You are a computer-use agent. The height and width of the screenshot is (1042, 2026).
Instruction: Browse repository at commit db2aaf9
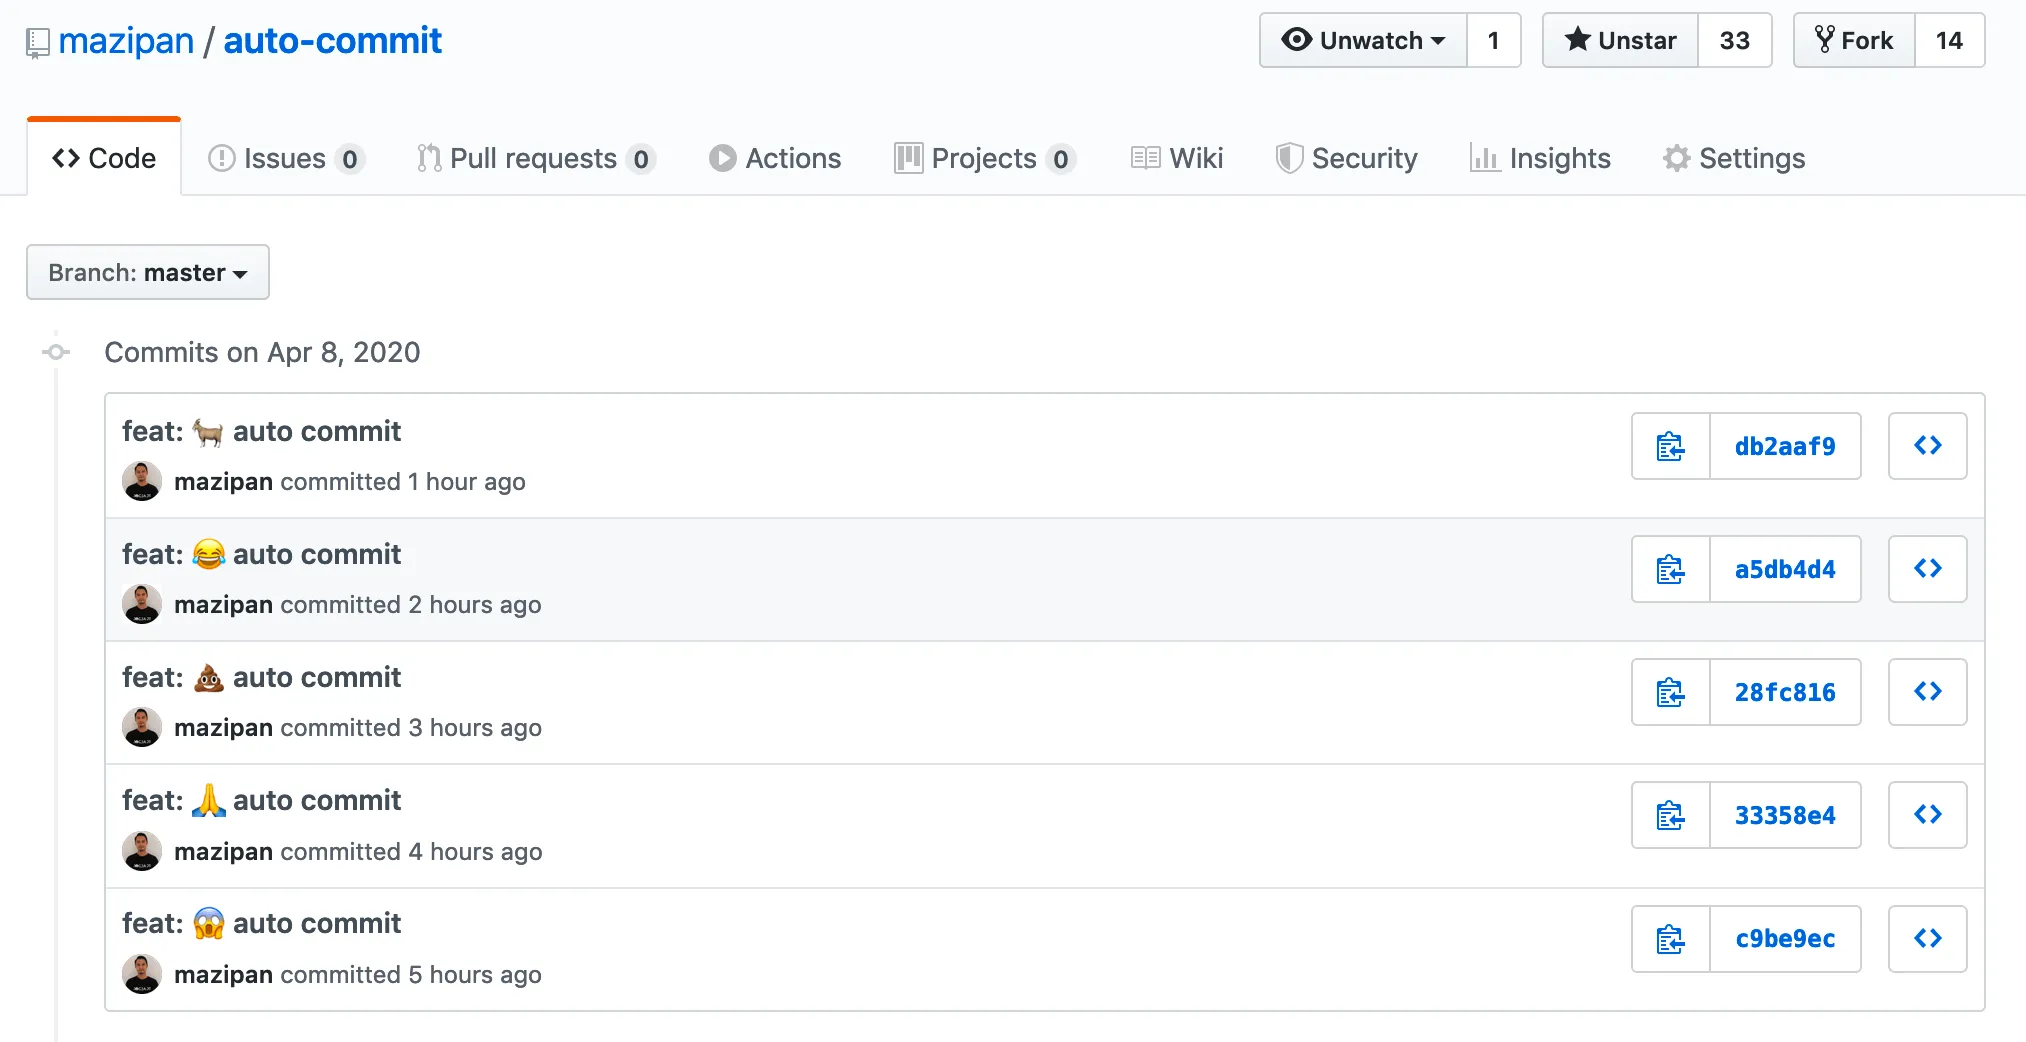(1927, 446)
